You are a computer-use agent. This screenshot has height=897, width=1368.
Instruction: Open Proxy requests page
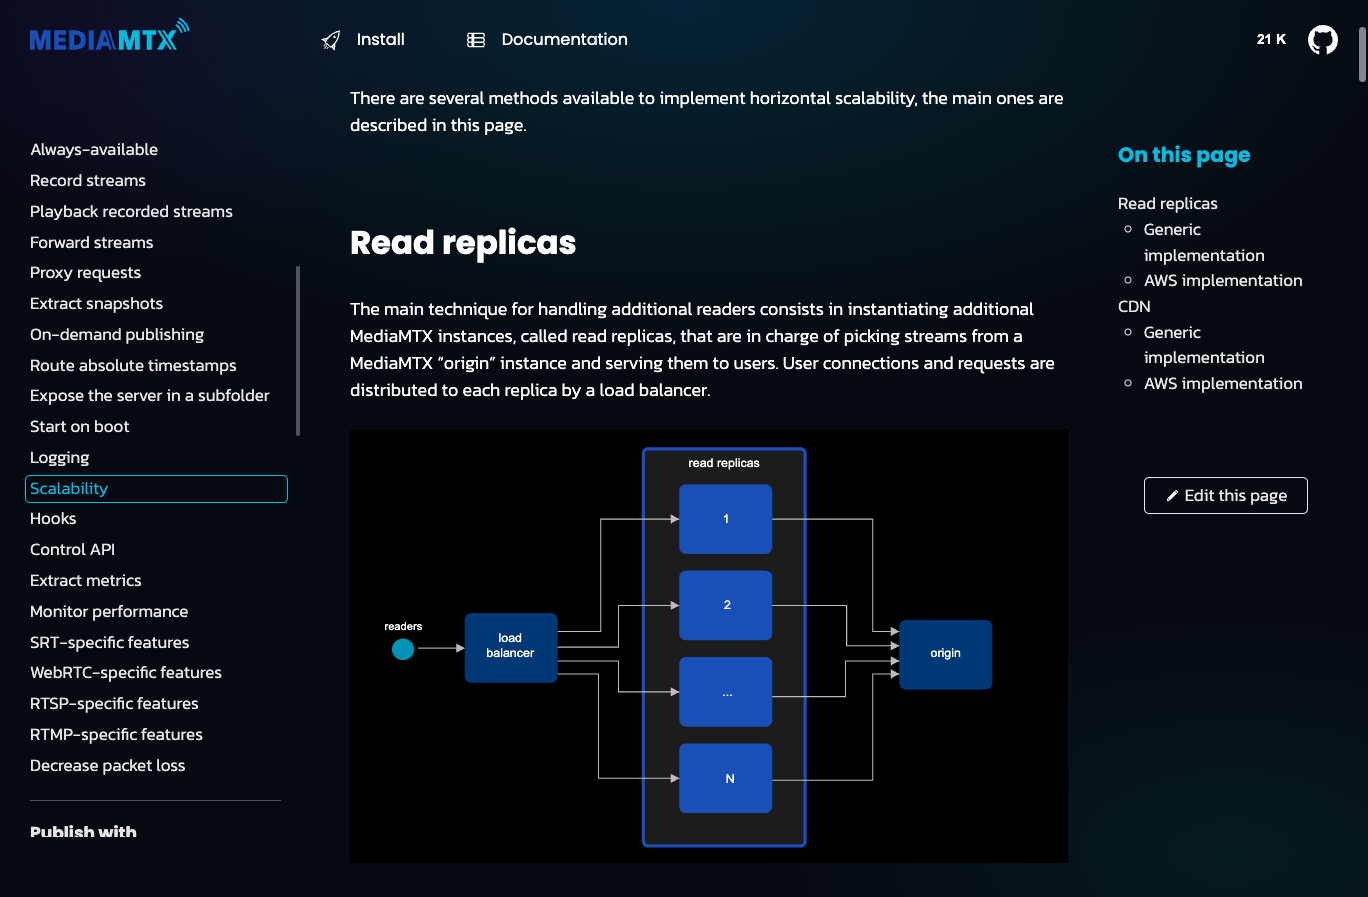pos(85,273)
